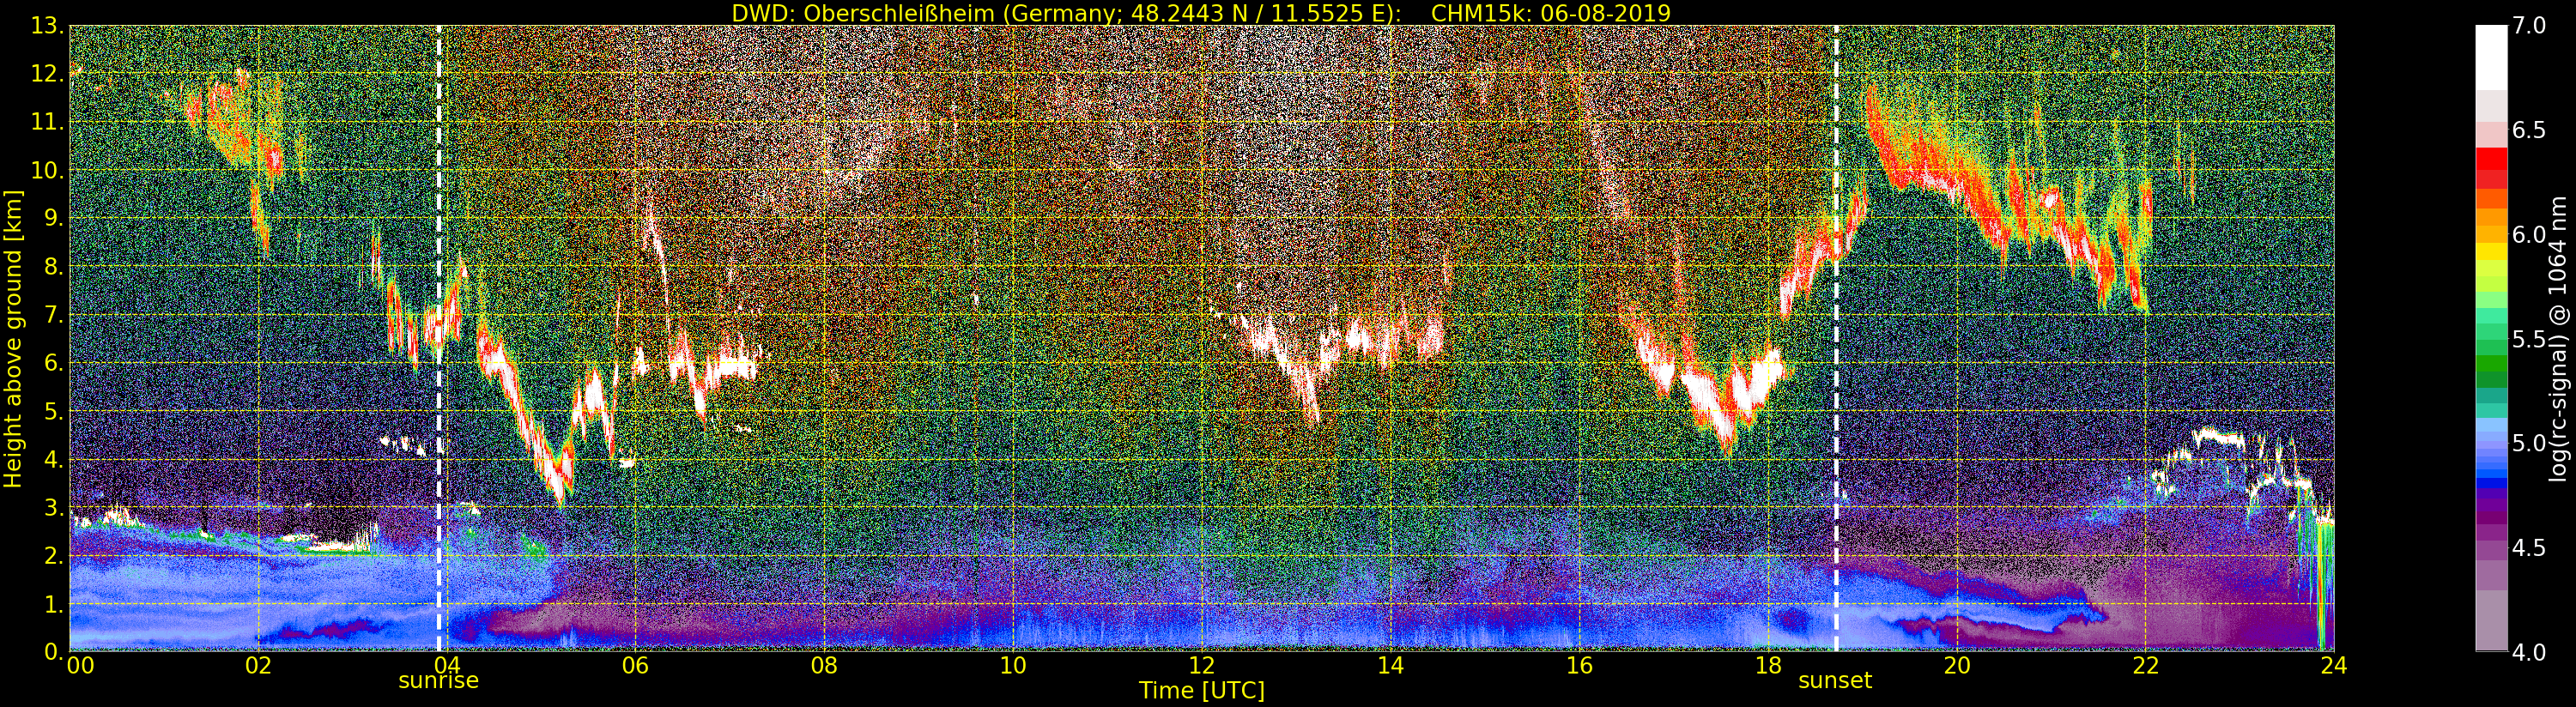Click the 'sunset' label below the axis
This screenshot has width=2576, height=707.
1835,681
